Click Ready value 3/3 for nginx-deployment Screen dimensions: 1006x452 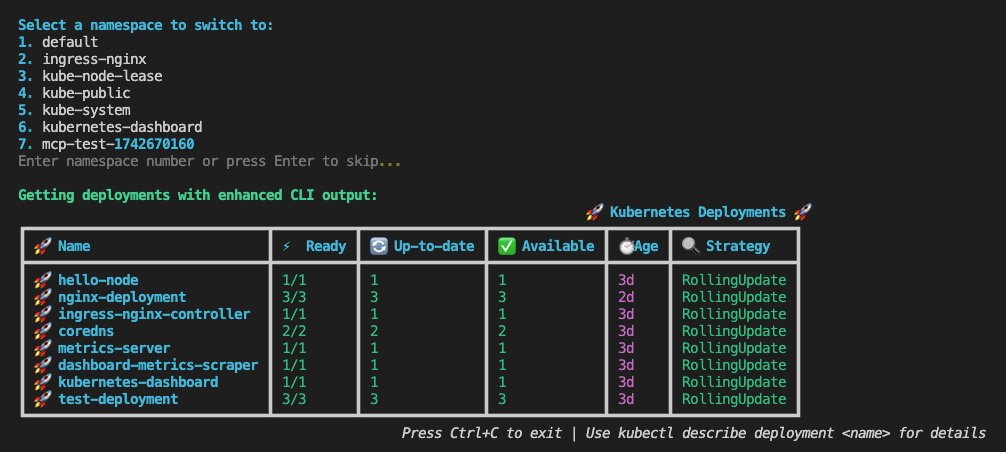click(x=294, y=297)
